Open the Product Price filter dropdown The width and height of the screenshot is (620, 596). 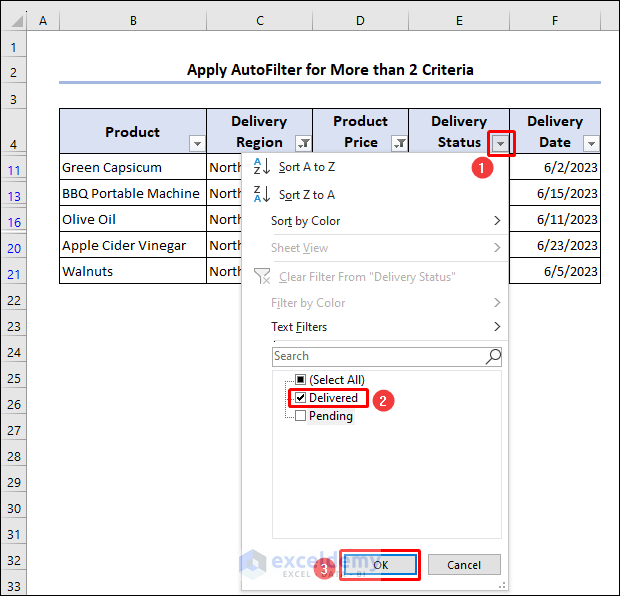pyautogui.click(x=399, y=144)
